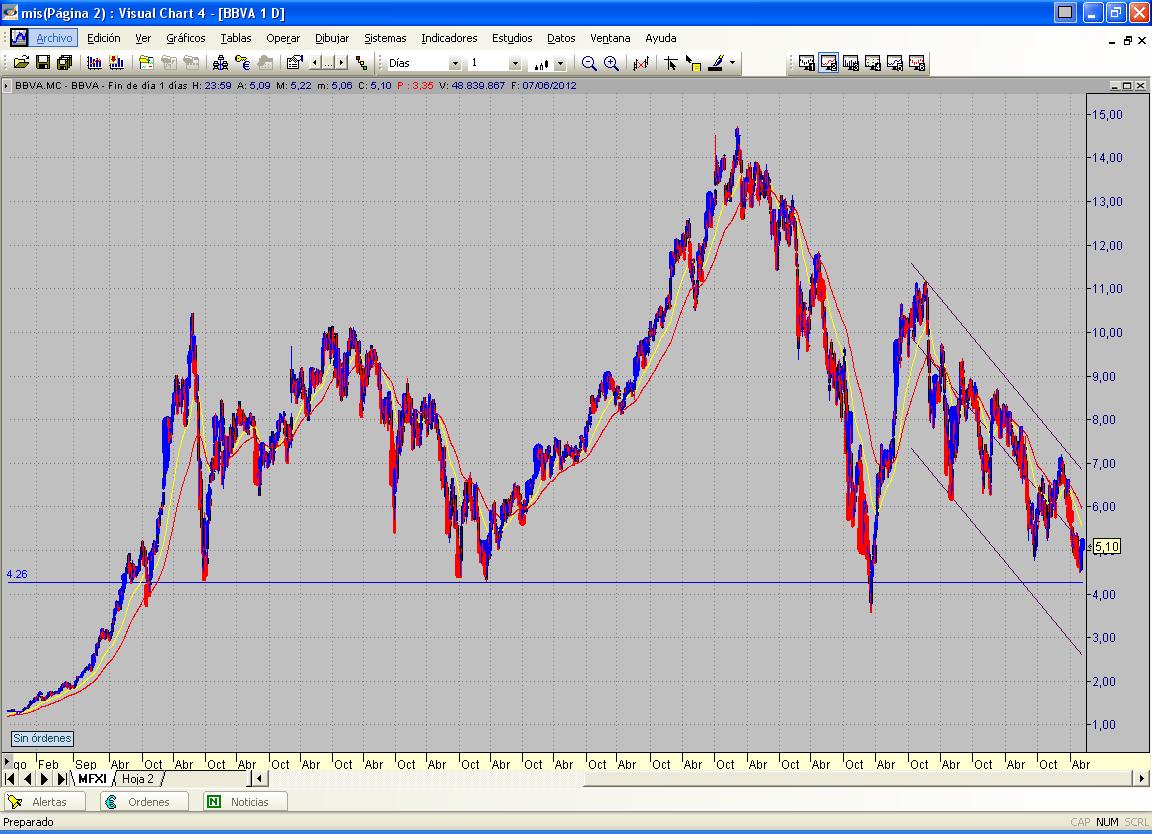
Task: Click the time axis scroll arrow left of Feb
Action: click(x=7, y=761)
